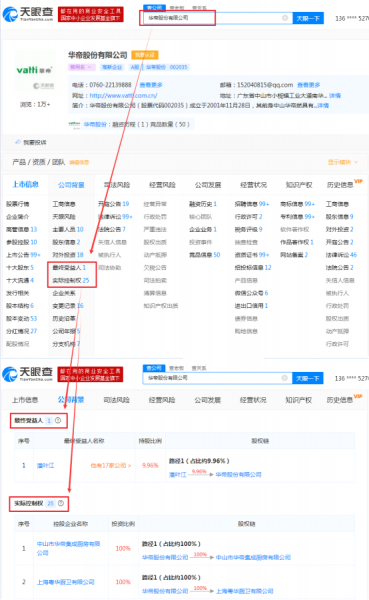Select the 查公司 tab above the upper search

[x=154, y=8]
